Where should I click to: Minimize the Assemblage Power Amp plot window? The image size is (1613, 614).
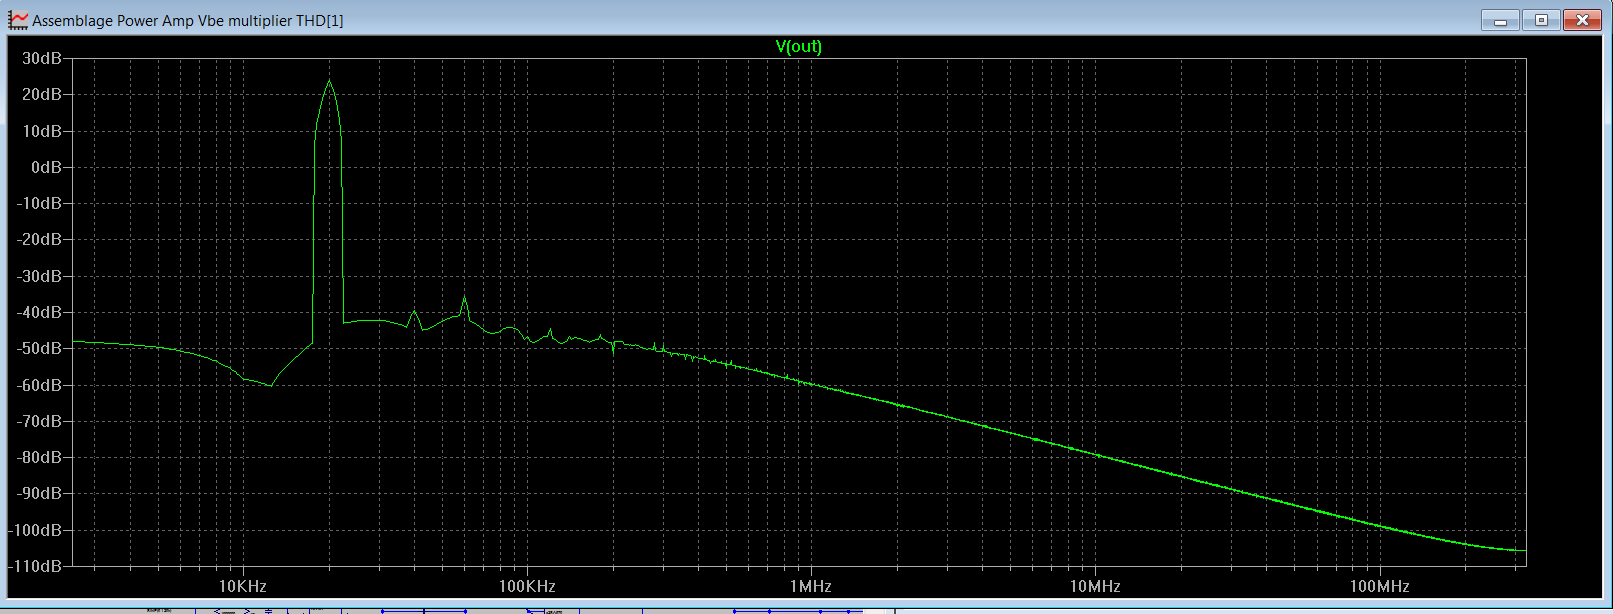[1501, 20]
